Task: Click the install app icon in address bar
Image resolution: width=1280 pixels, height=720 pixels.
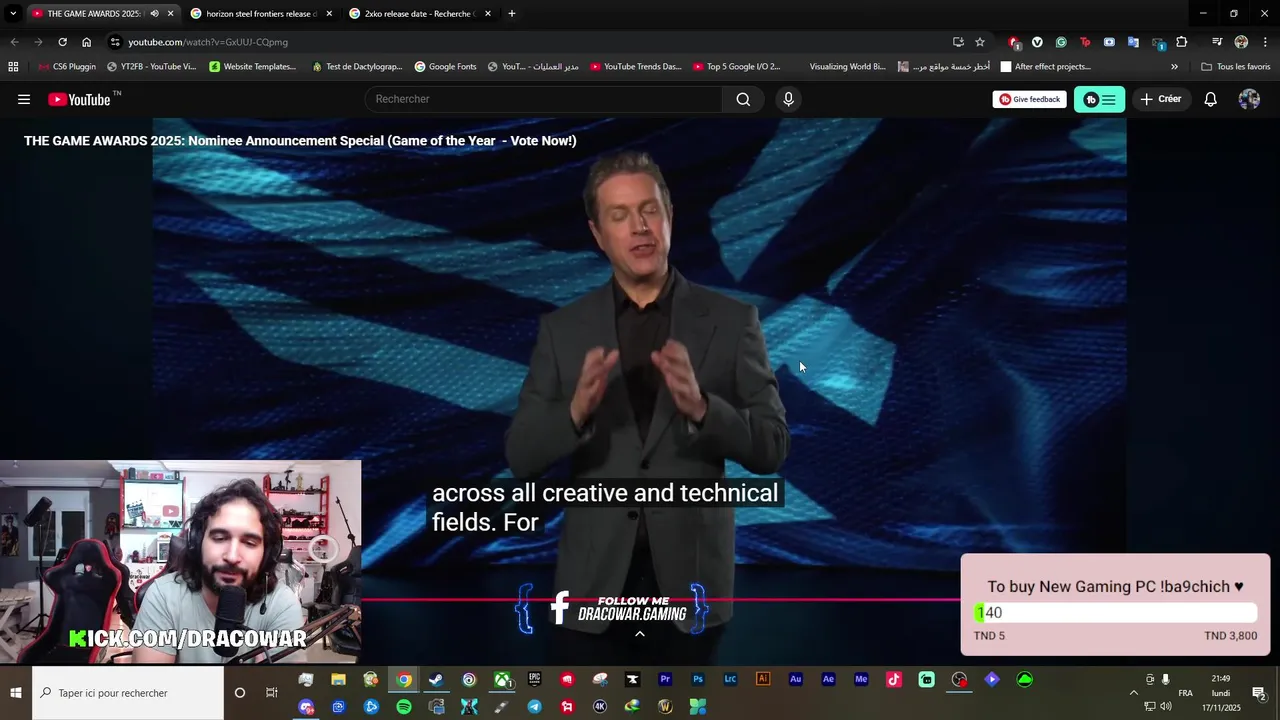Action: click(x=958, y=42)
